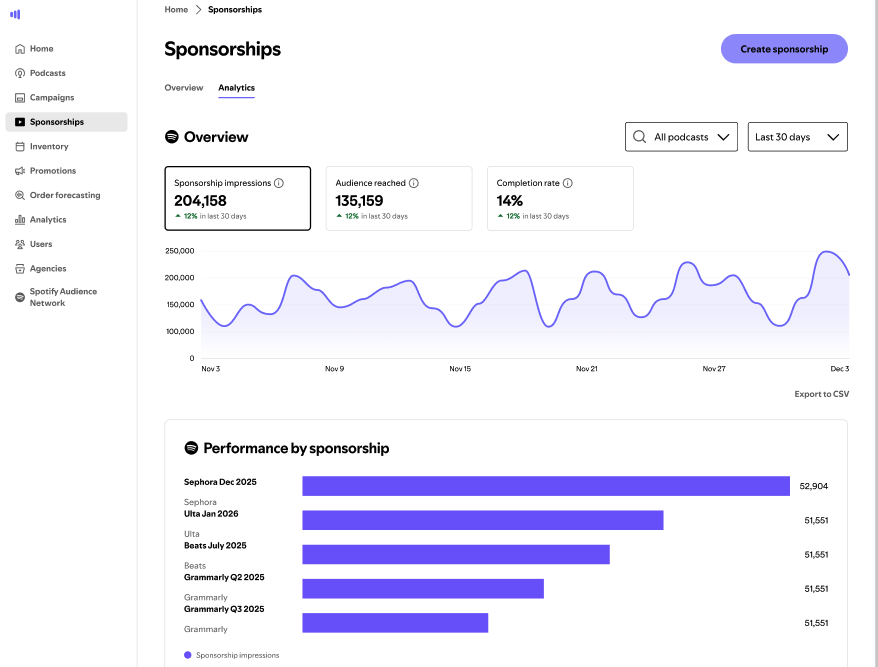The image size is (878, 667).
Task: Click the Inventory calendar icon
Action: click(20, 146)
